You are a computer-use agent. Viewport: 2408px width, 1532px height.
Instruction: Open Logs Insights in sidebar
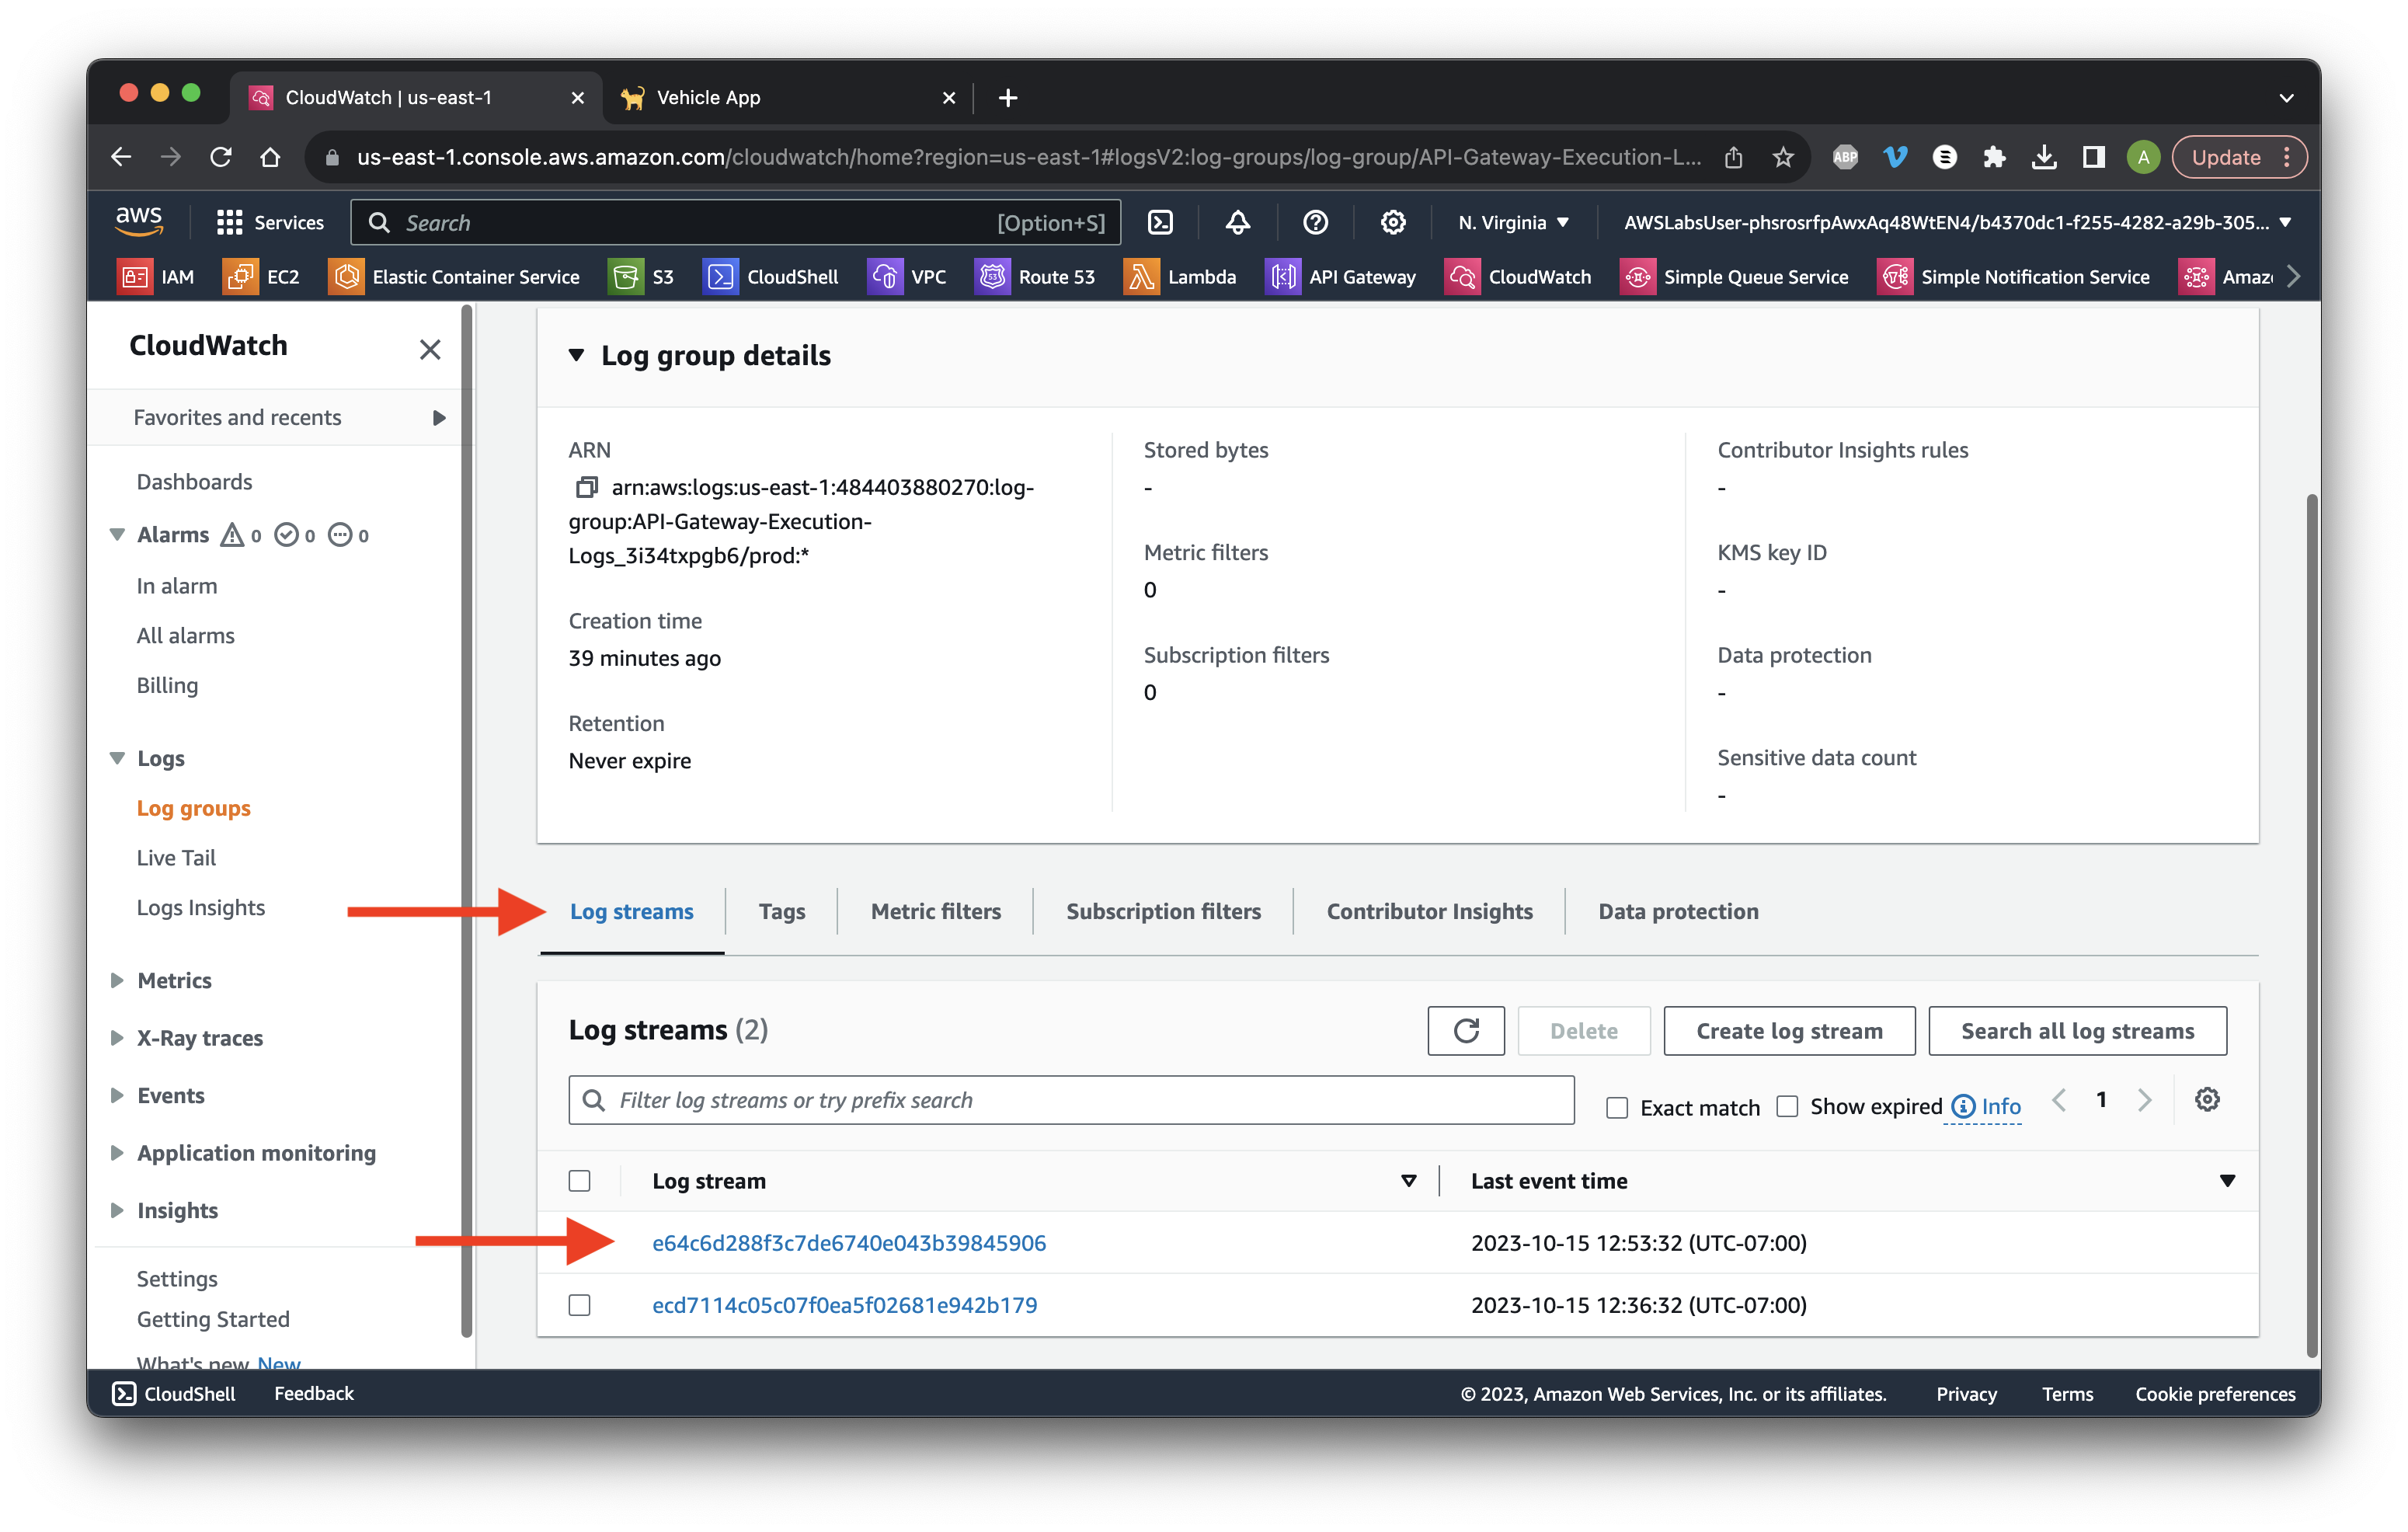[x=200, y=907]
